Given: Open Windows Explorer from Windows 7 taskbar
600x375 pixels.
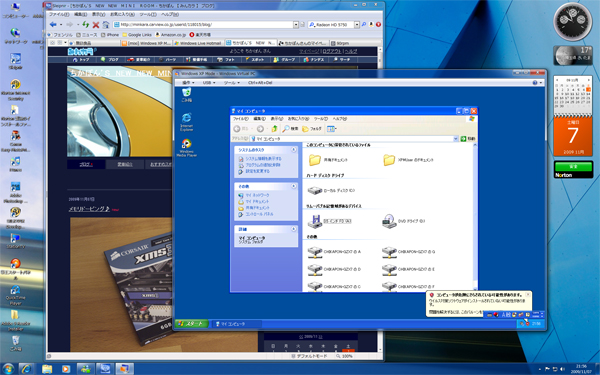Looking at the screenshot, I should (47, 368).
